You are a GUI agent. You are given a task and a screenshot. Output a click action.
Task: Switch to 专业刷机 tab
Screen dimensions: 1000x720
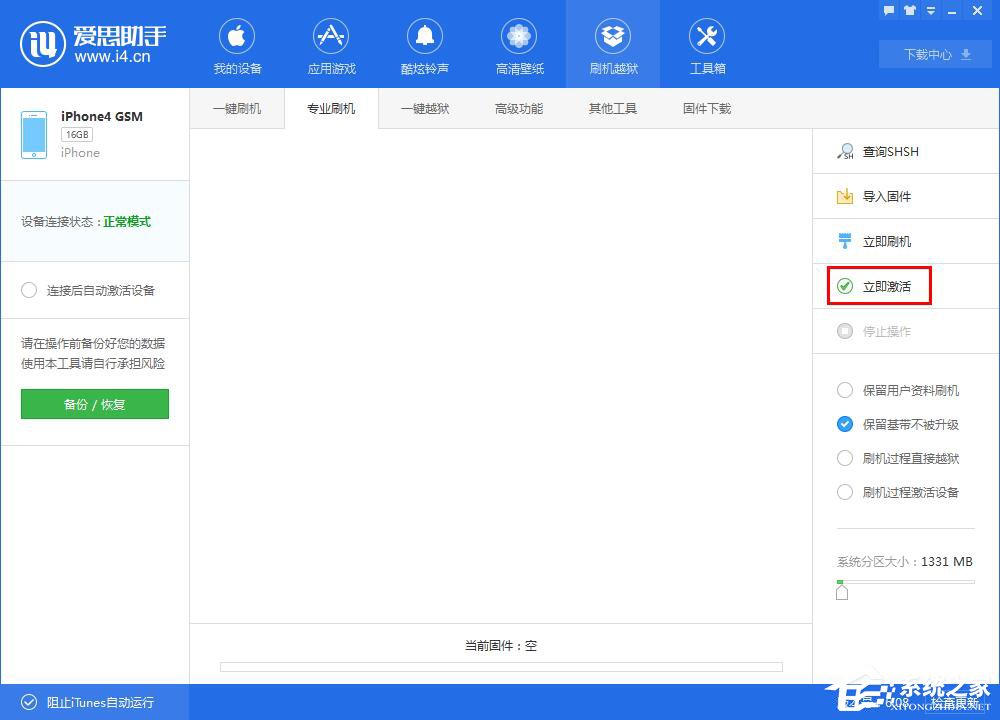(331, 108)
